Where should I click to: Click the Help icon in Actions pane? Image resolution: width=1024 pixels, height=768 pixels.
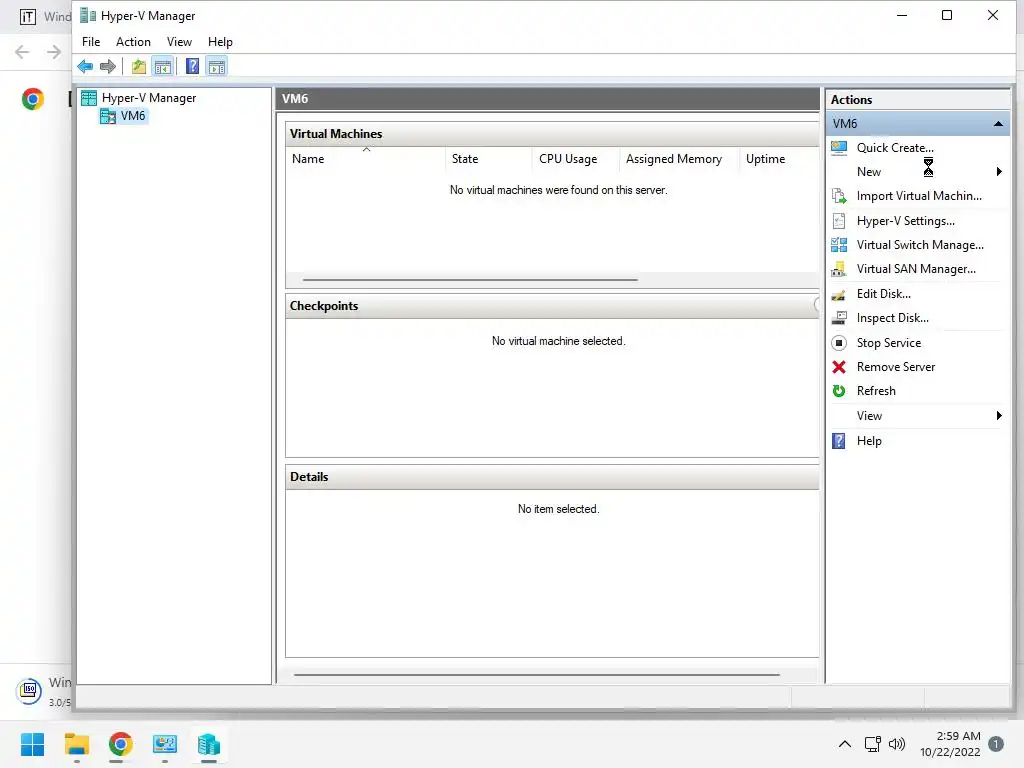point(839,441)
